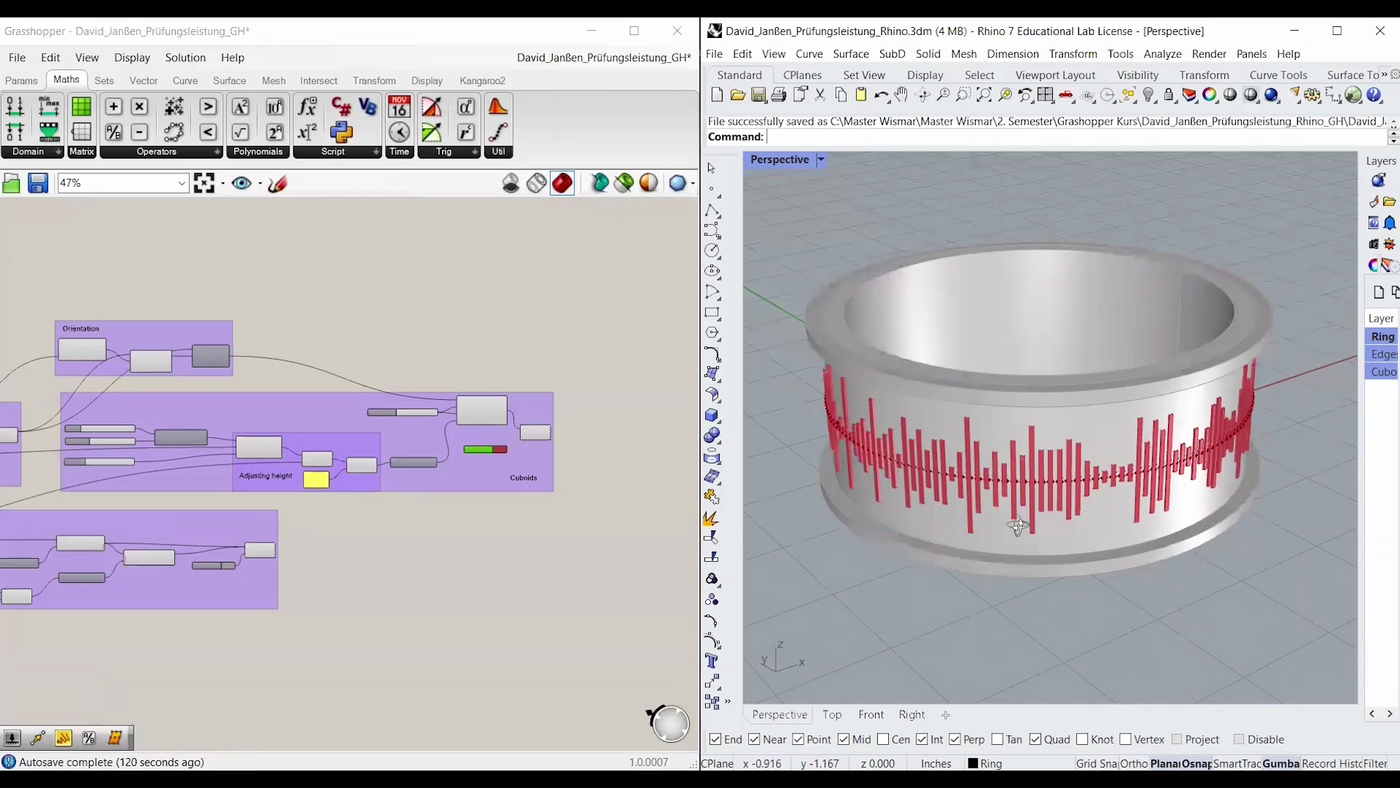Viewport: 1400px width, 788px height.
Task: Expand the Operators panel dropdown
Action: click(217, 152)
